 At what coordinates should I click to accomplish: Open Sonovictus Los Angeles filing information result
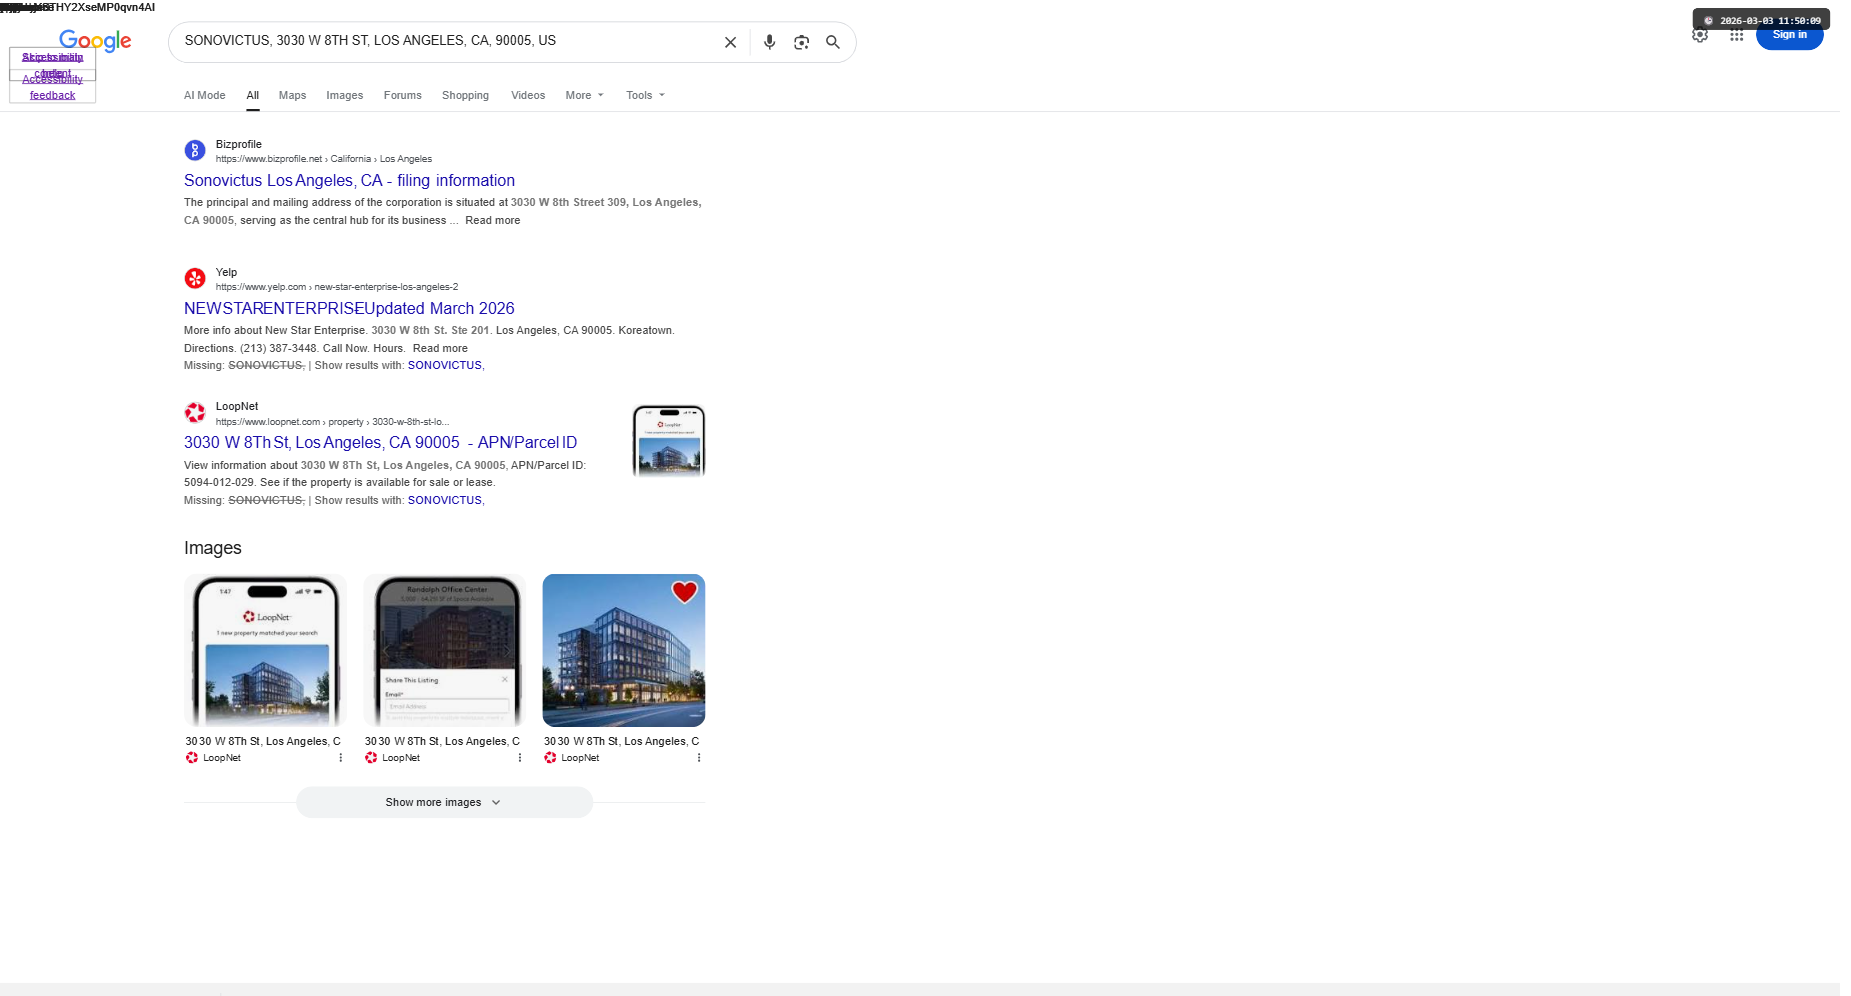(x=350, y=181)
